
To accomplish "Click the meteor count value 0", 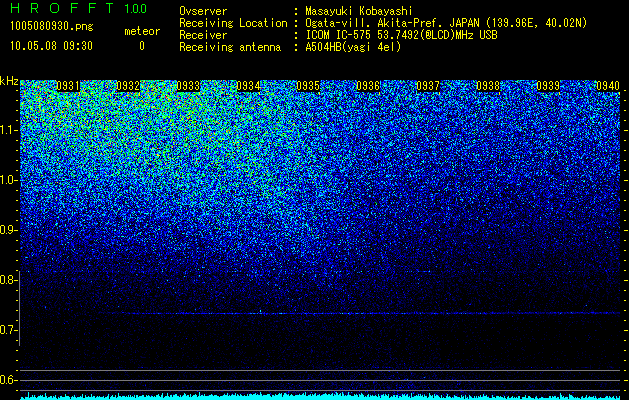I will (142, 46).
